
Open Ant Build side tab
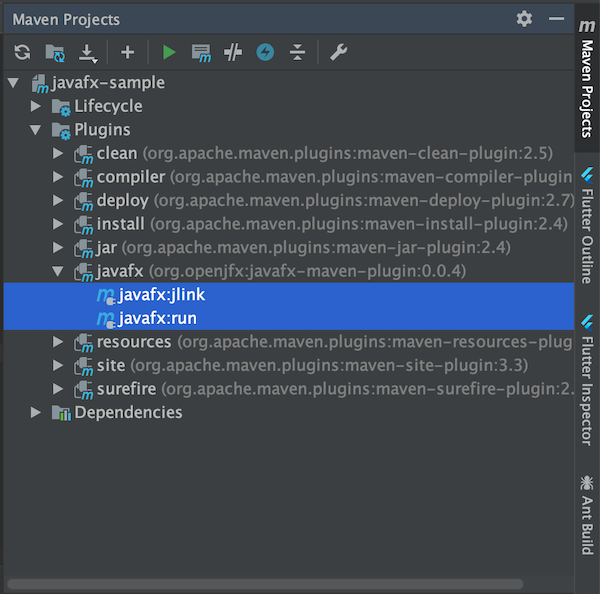tap(587, 515)
